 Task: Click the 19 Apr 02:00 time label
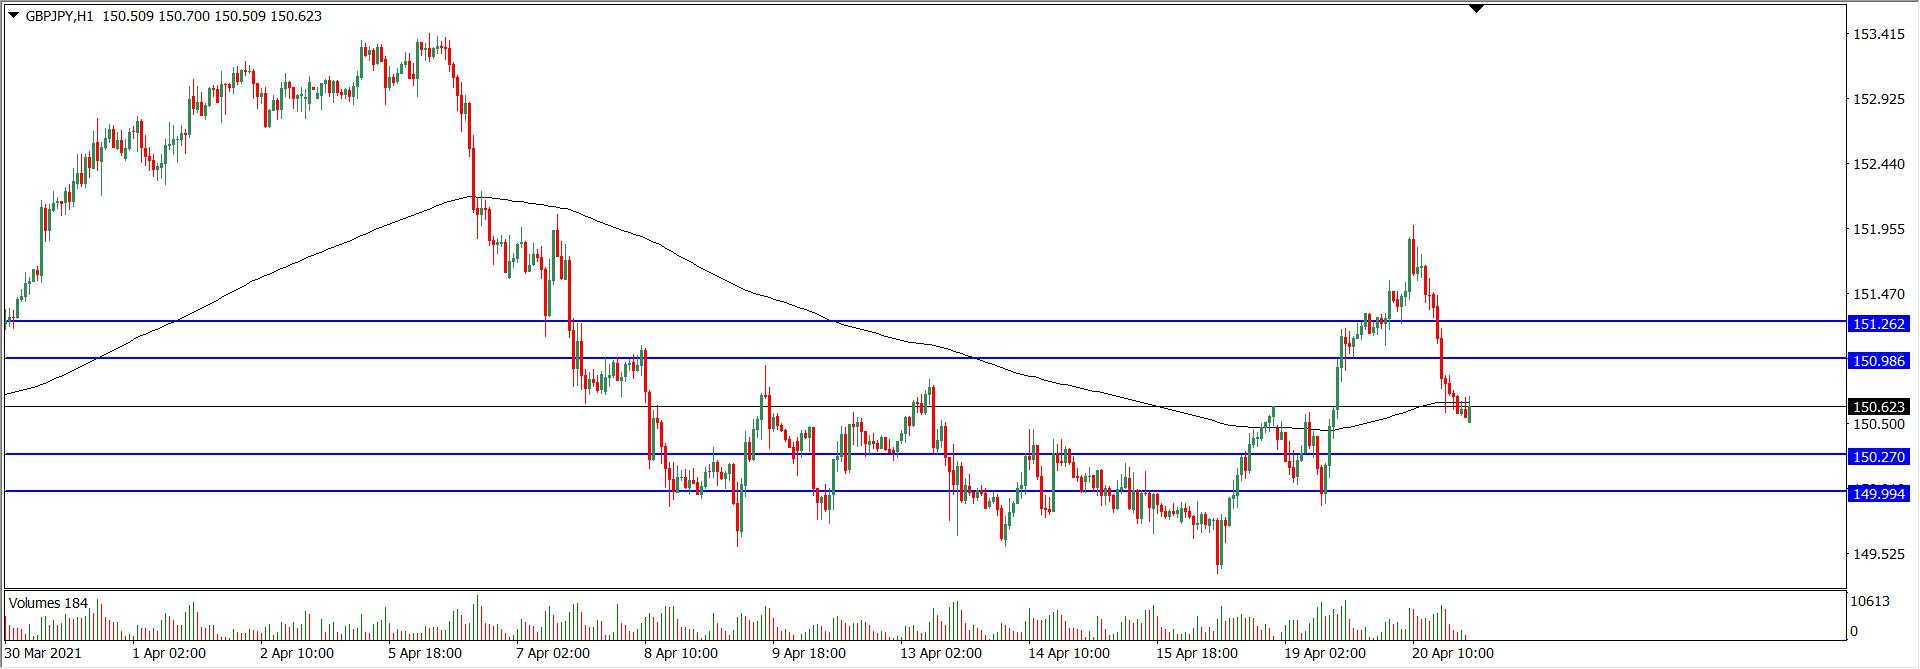(1324, 653)
